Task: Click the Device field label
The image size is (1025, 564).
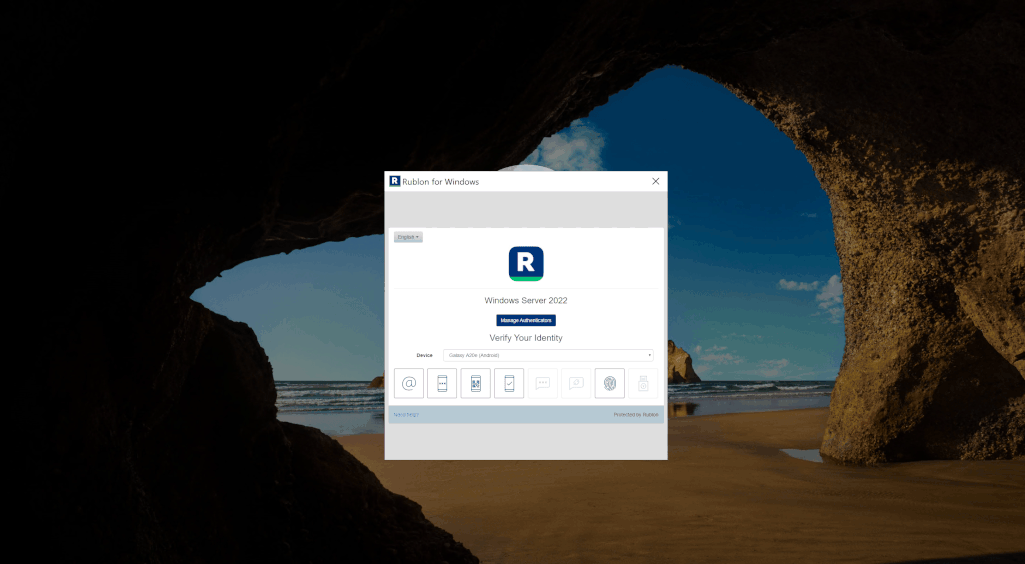Action: [425, 355]
